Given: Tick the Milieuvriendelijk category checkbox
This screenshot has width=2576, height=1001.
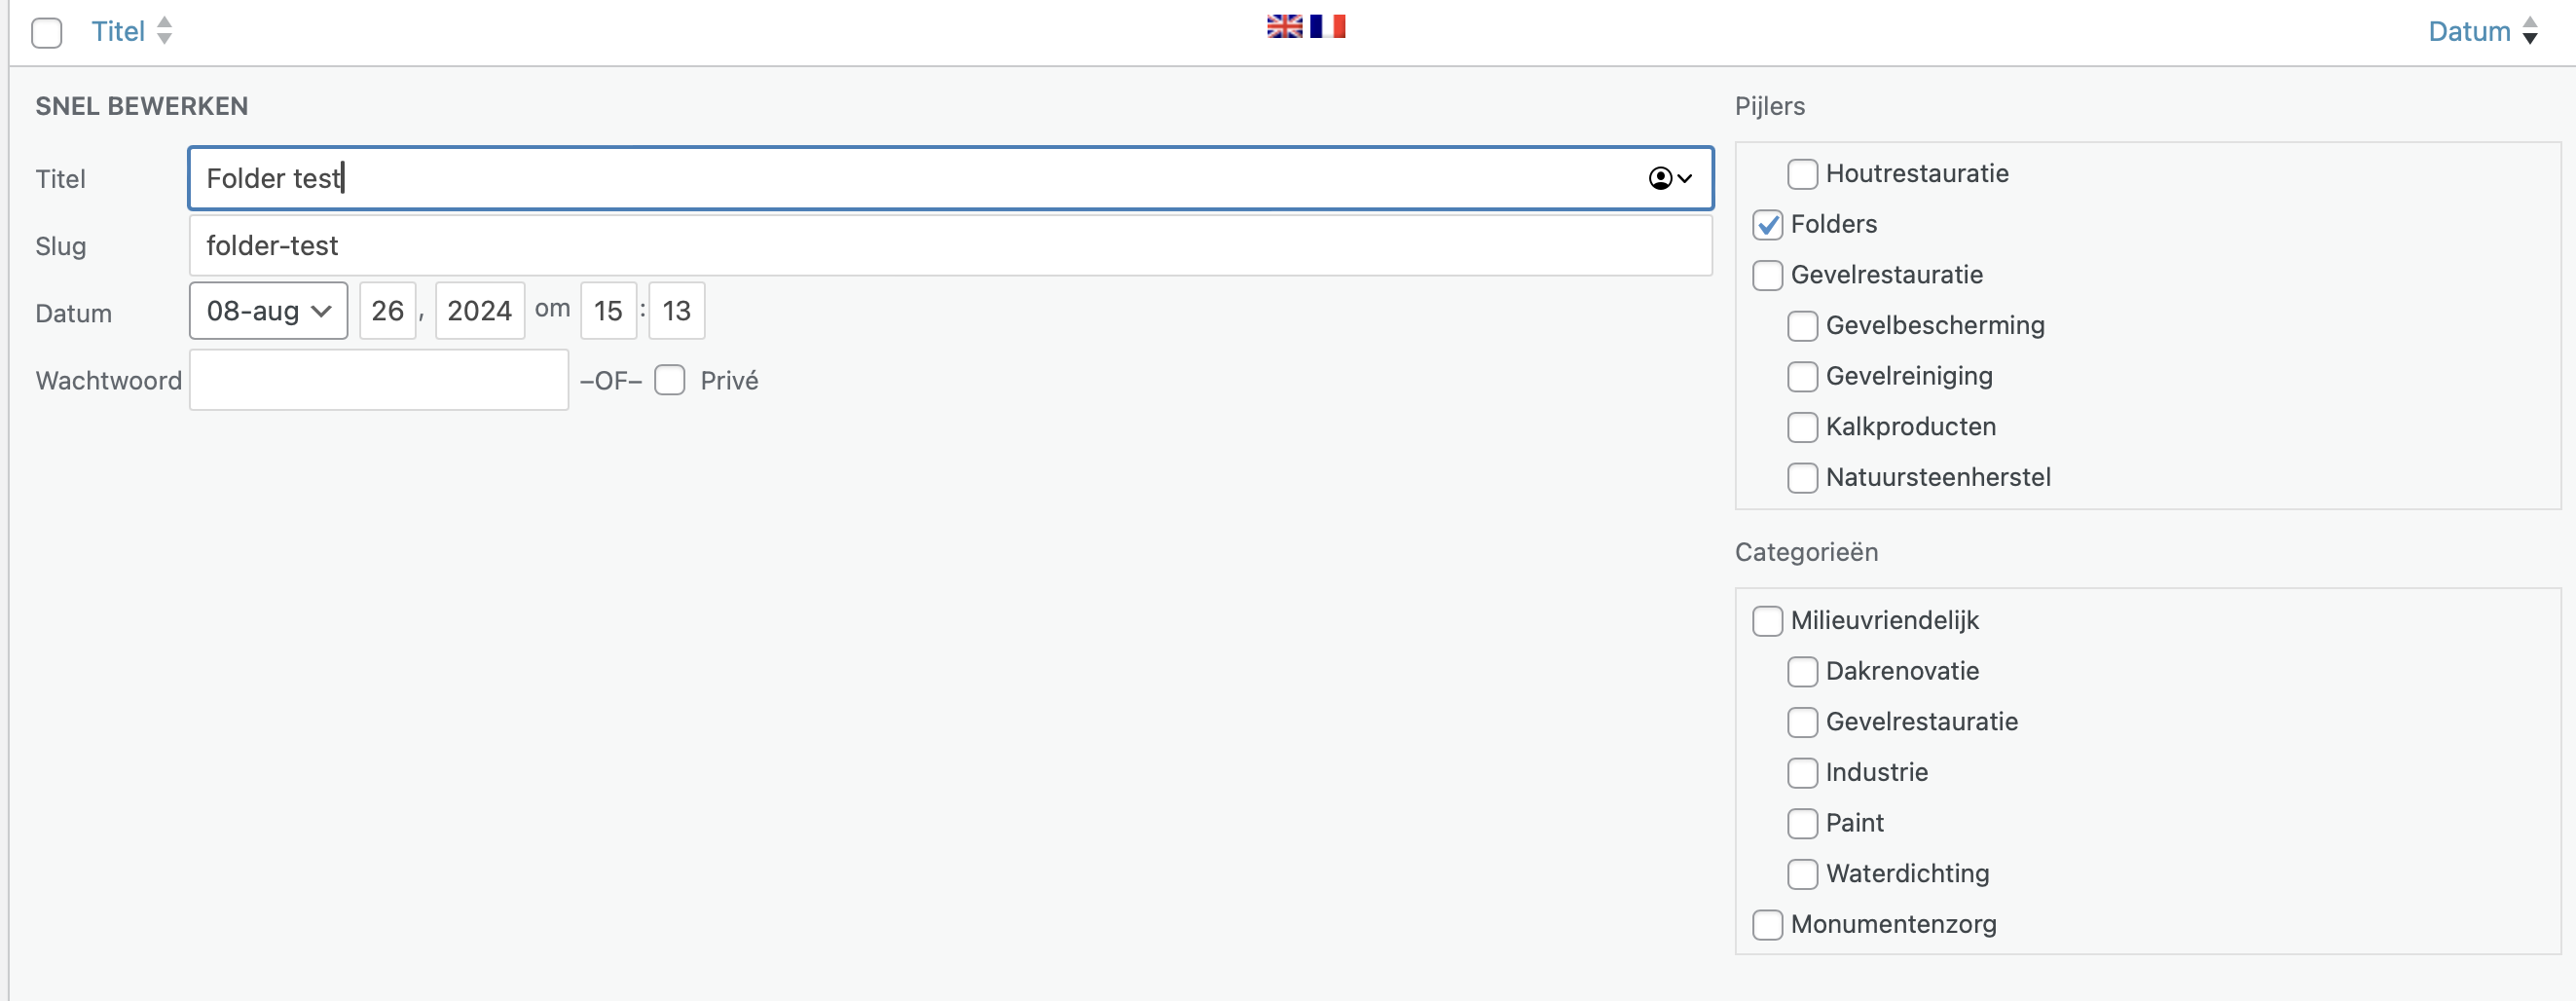Looking at the screenshot, I should point(1767,621).
